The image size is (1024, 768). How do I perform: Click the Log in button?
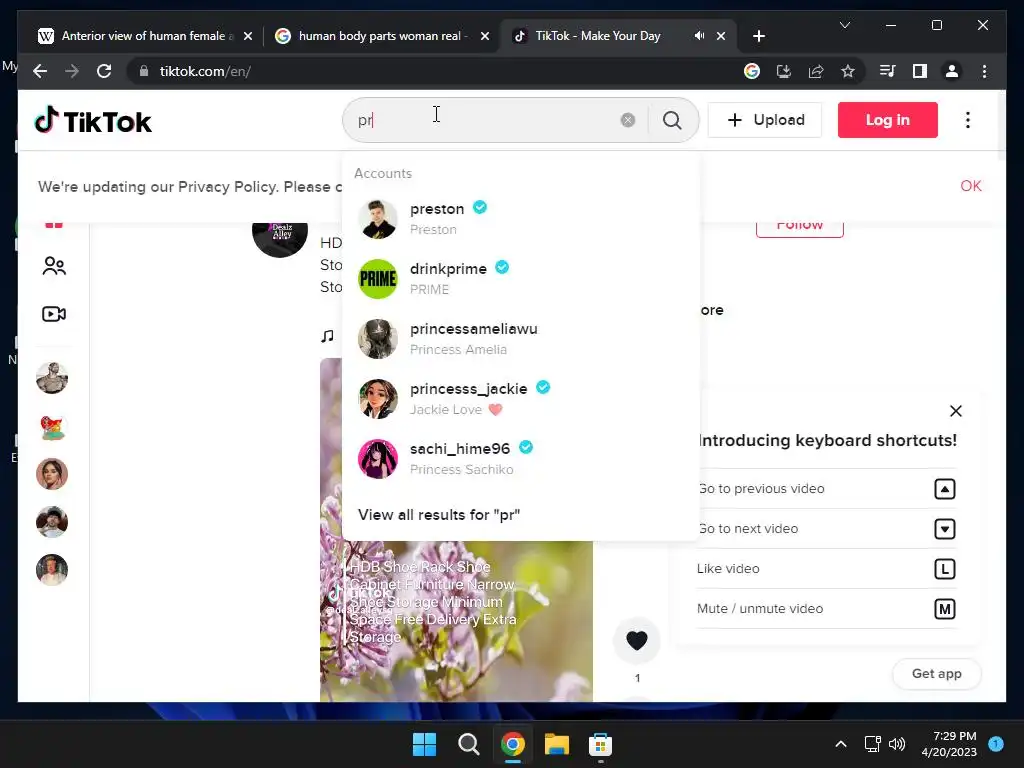888,120
